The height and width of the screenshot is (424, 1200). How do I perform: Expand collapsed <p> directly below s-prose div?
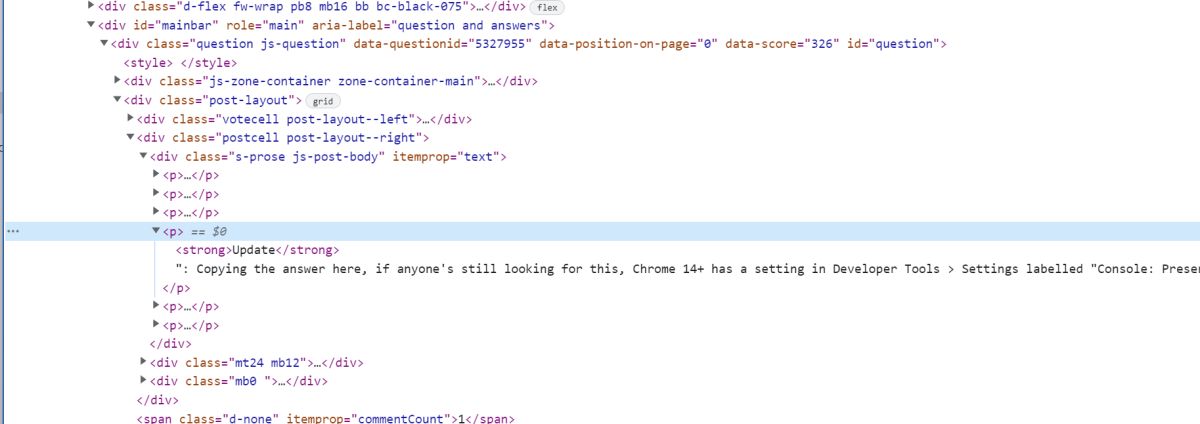coord(156,175)
